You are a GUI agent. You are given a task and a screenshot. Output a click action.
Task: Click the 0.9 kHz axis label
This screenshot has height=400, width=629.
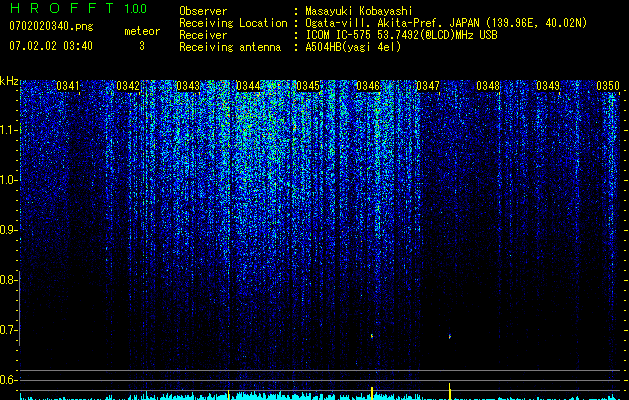[x=8, y=230]
